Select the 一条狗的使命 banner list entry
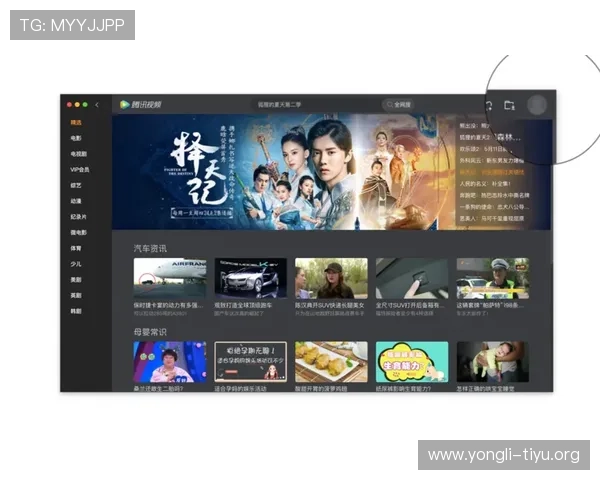Screen dimensions: 600x480 pos(494,207)
